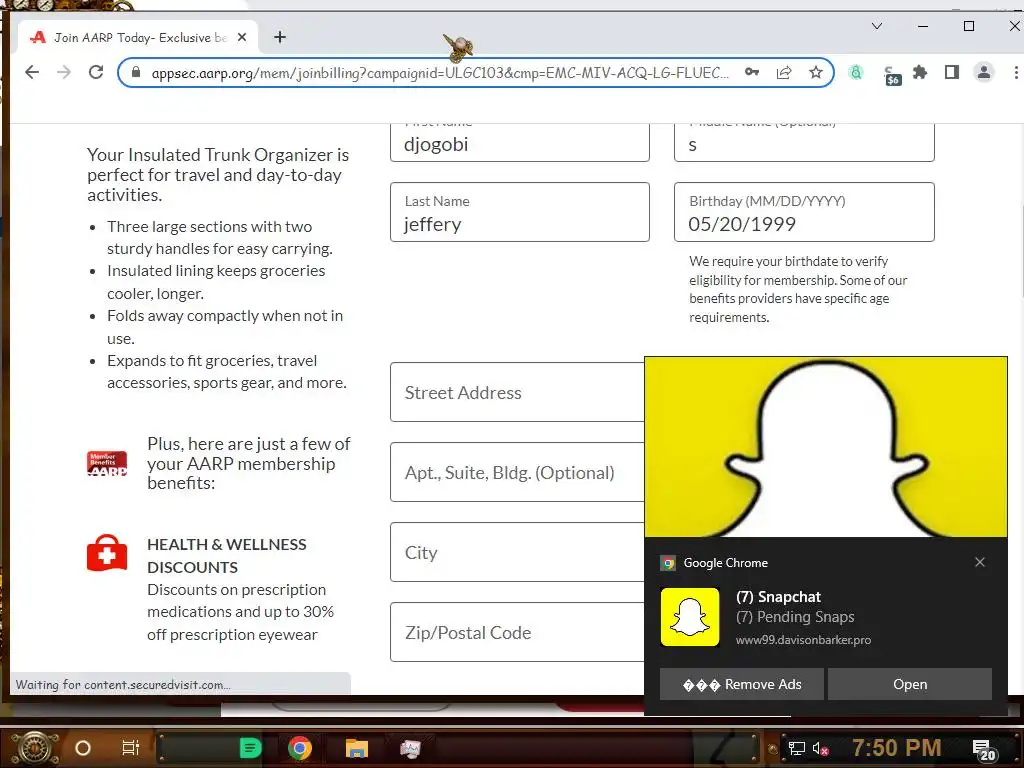Screen dimensions: 1024x768
Task: Click the address bar URL
Action: 440,72
